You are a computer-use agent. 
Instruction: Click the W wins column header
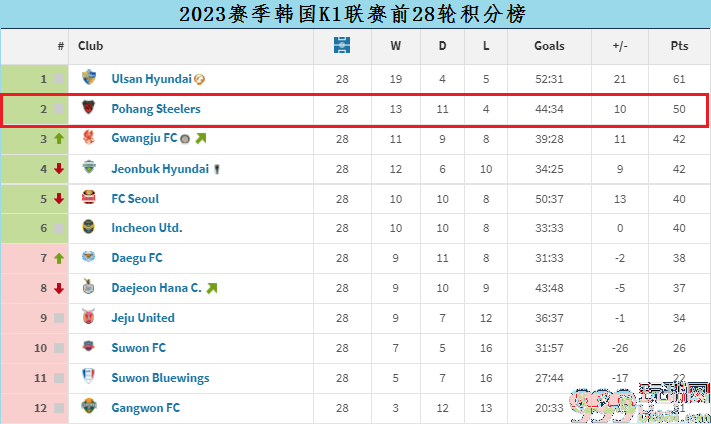(x=395, y=46)
